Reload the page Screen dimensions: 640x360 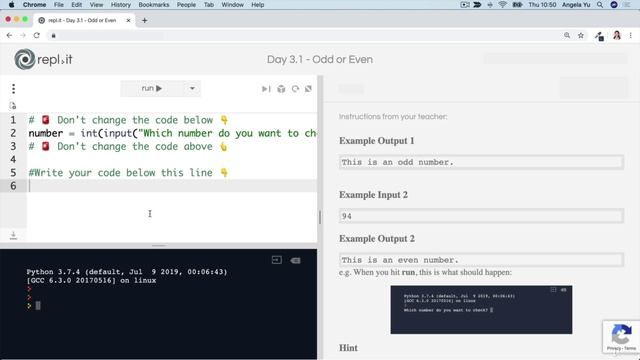[37, 36]
